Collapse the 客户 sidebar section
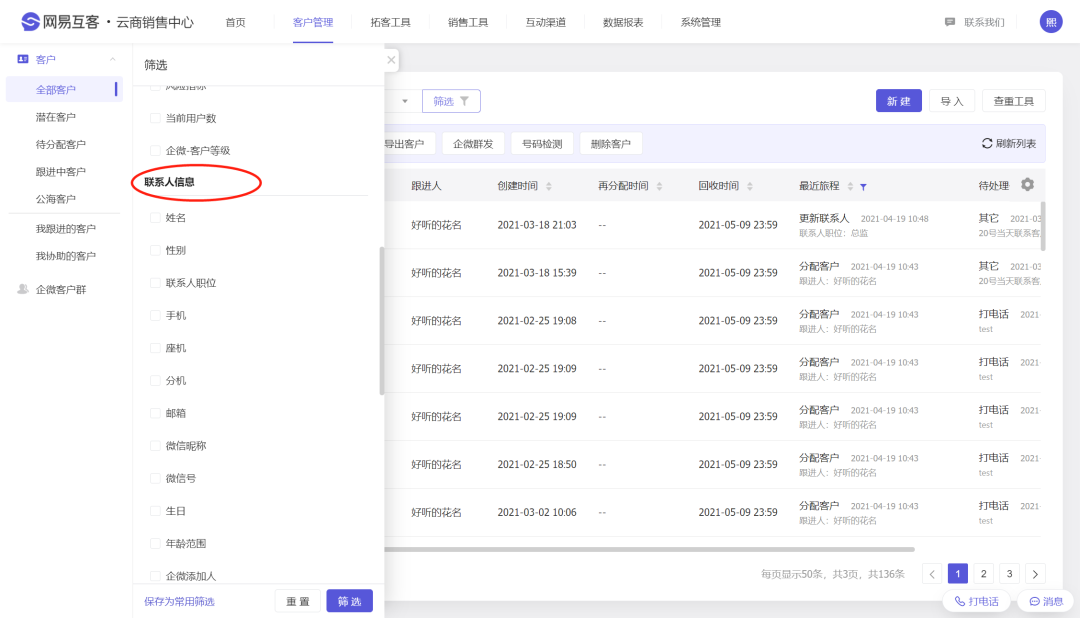The height and width of the screenshot is (618, 1080). point(112,60)
